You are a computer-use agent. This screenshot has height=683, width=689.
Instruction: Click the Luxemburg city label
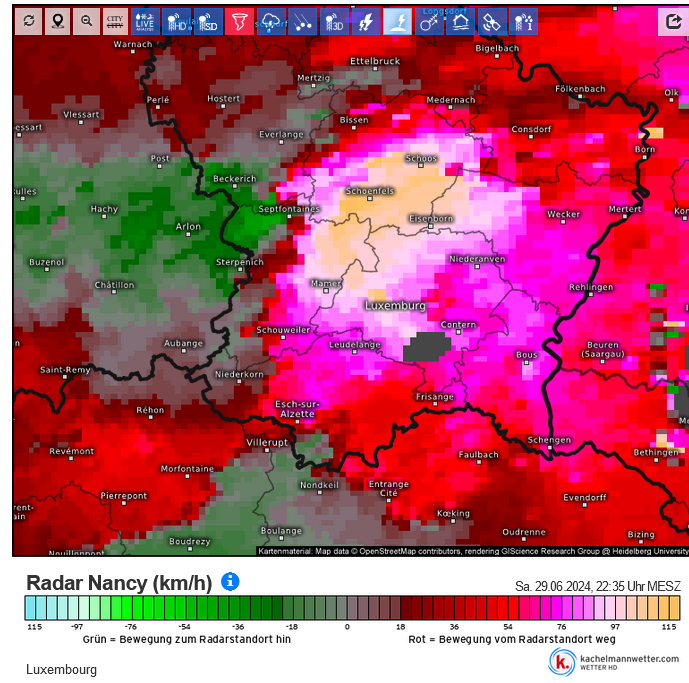[395, 305]
